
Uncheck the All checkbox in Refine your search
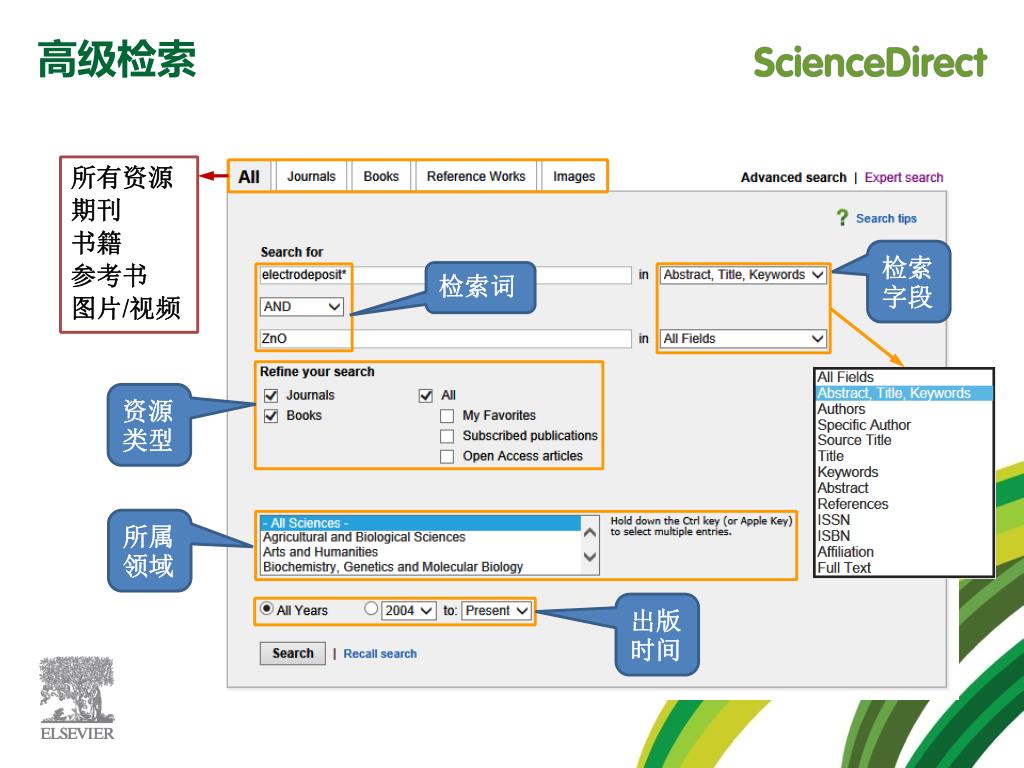pyautogui.click(x=426, y=396)
